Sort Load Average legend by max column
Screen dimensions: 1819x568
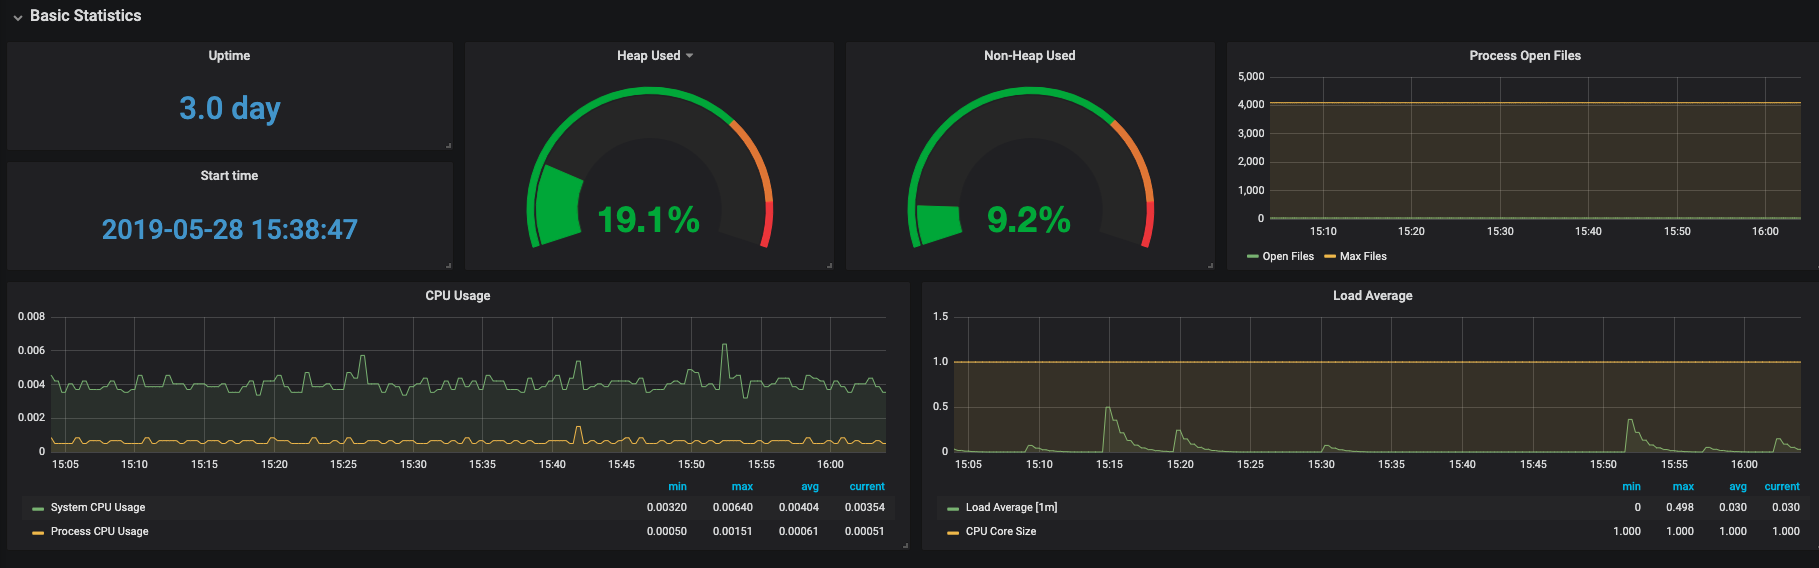(1683, 487)
